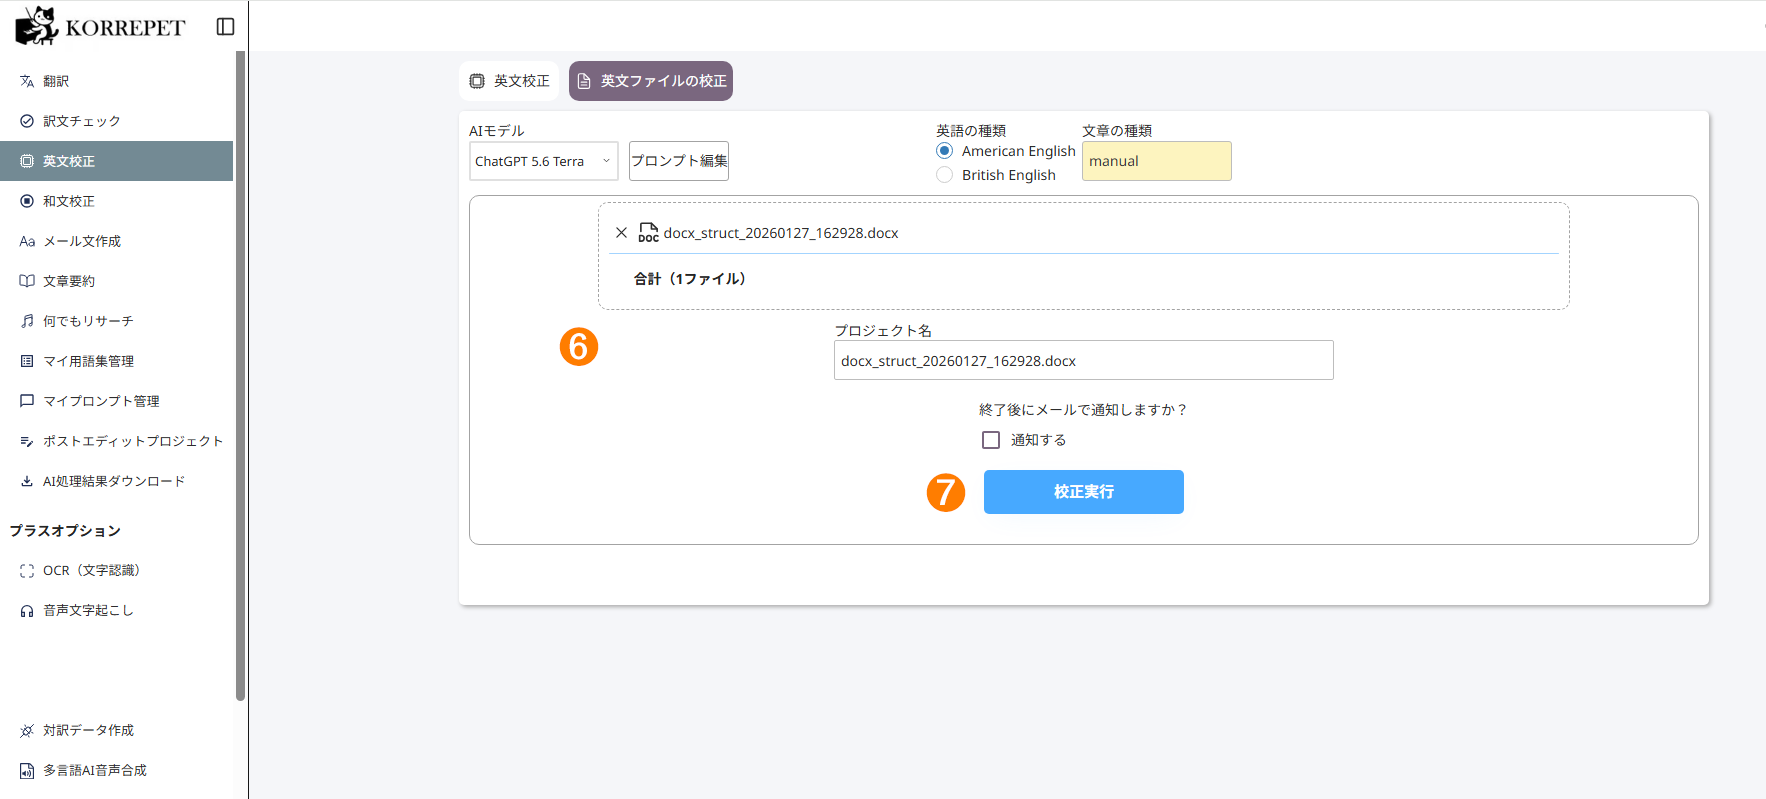Click the 訳文チェック checkmark icon
This screenshot has height=799, width=1766.
27,121
